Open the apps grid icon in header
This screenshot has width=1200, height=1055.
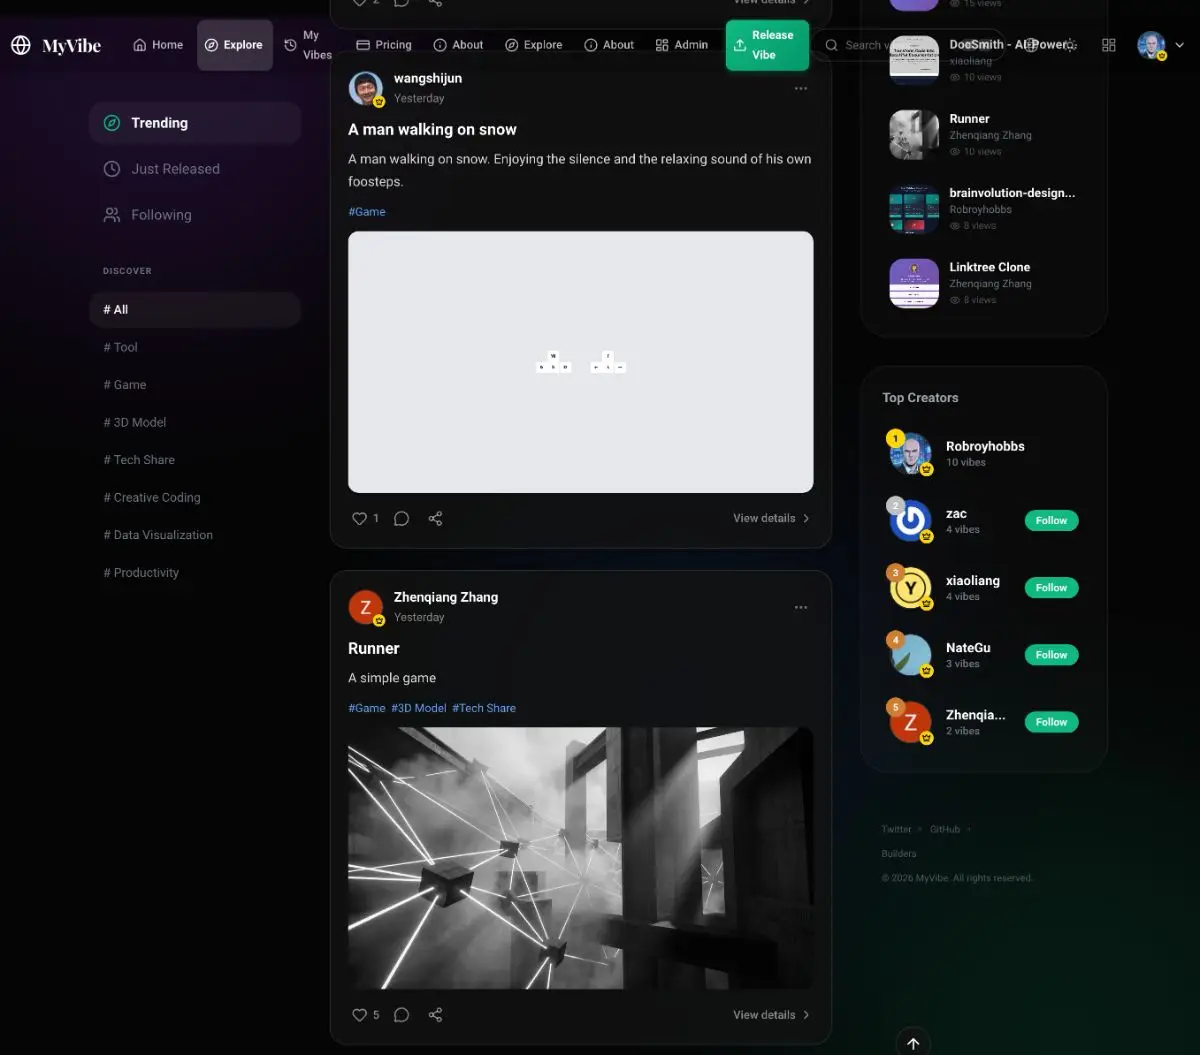coord(1108,45)
